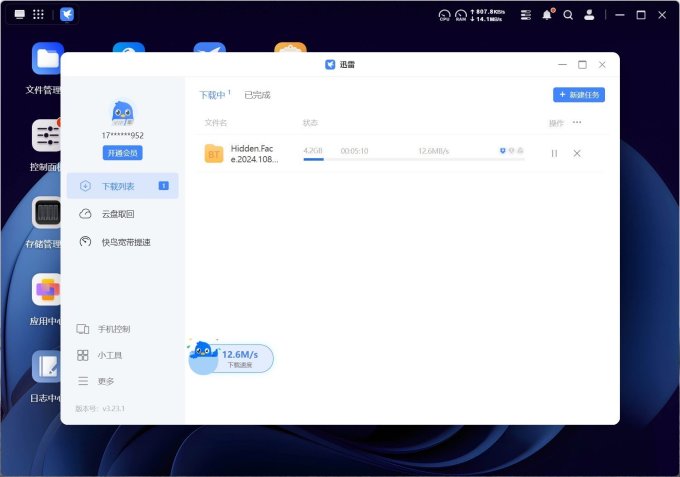The image size is (680, 477).
Task: Open the notifications bell
Action: point(547,15)
